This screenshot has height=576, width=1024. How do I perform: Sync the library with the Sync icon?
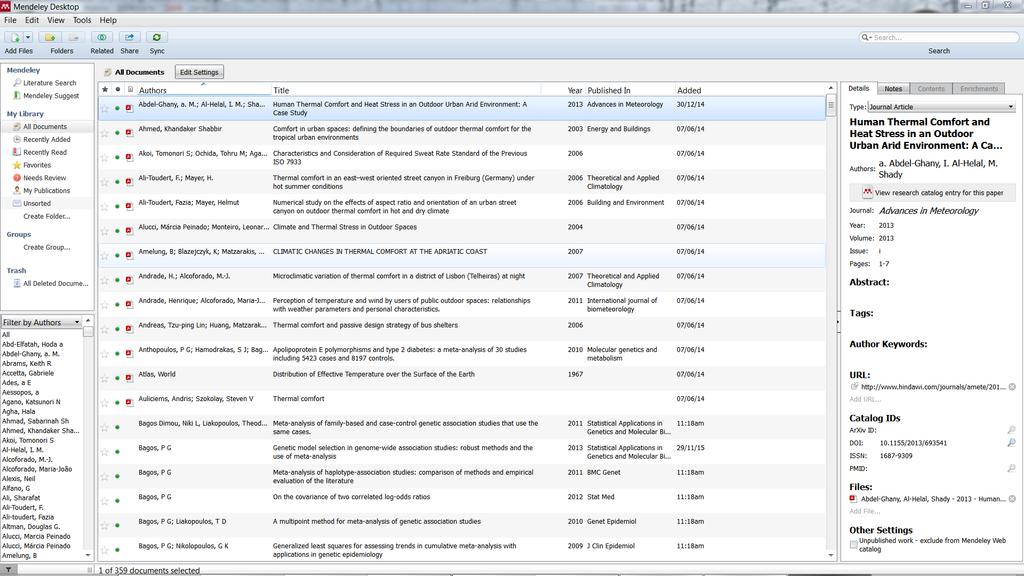tap(157, 37)
